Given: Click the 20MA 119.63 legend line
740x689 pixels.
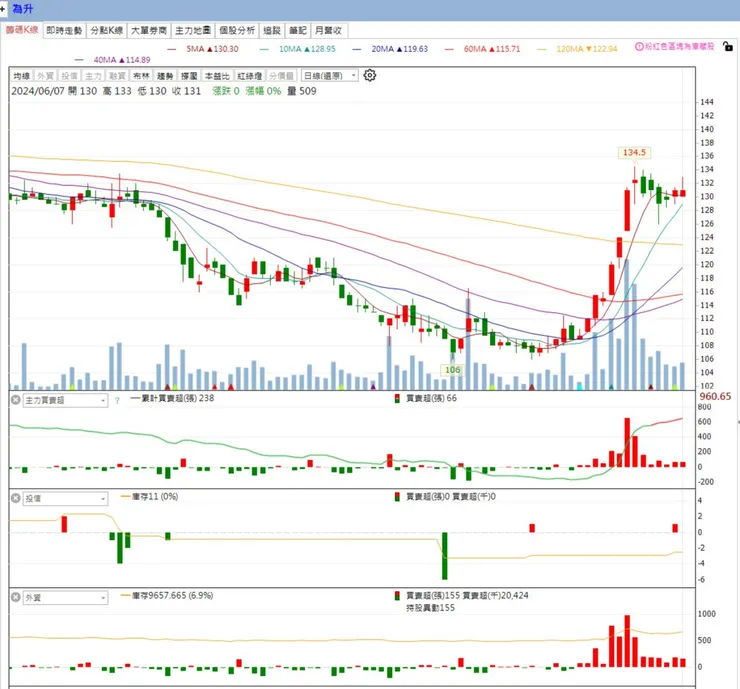Looking at the screenshot, I should 390,49.
